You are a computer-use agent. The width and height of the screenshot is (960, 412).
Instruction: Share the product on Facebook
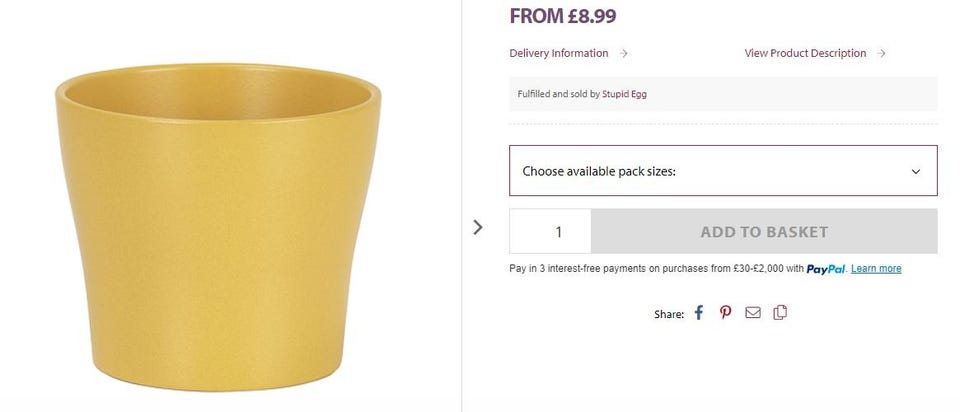coord(699,313)
